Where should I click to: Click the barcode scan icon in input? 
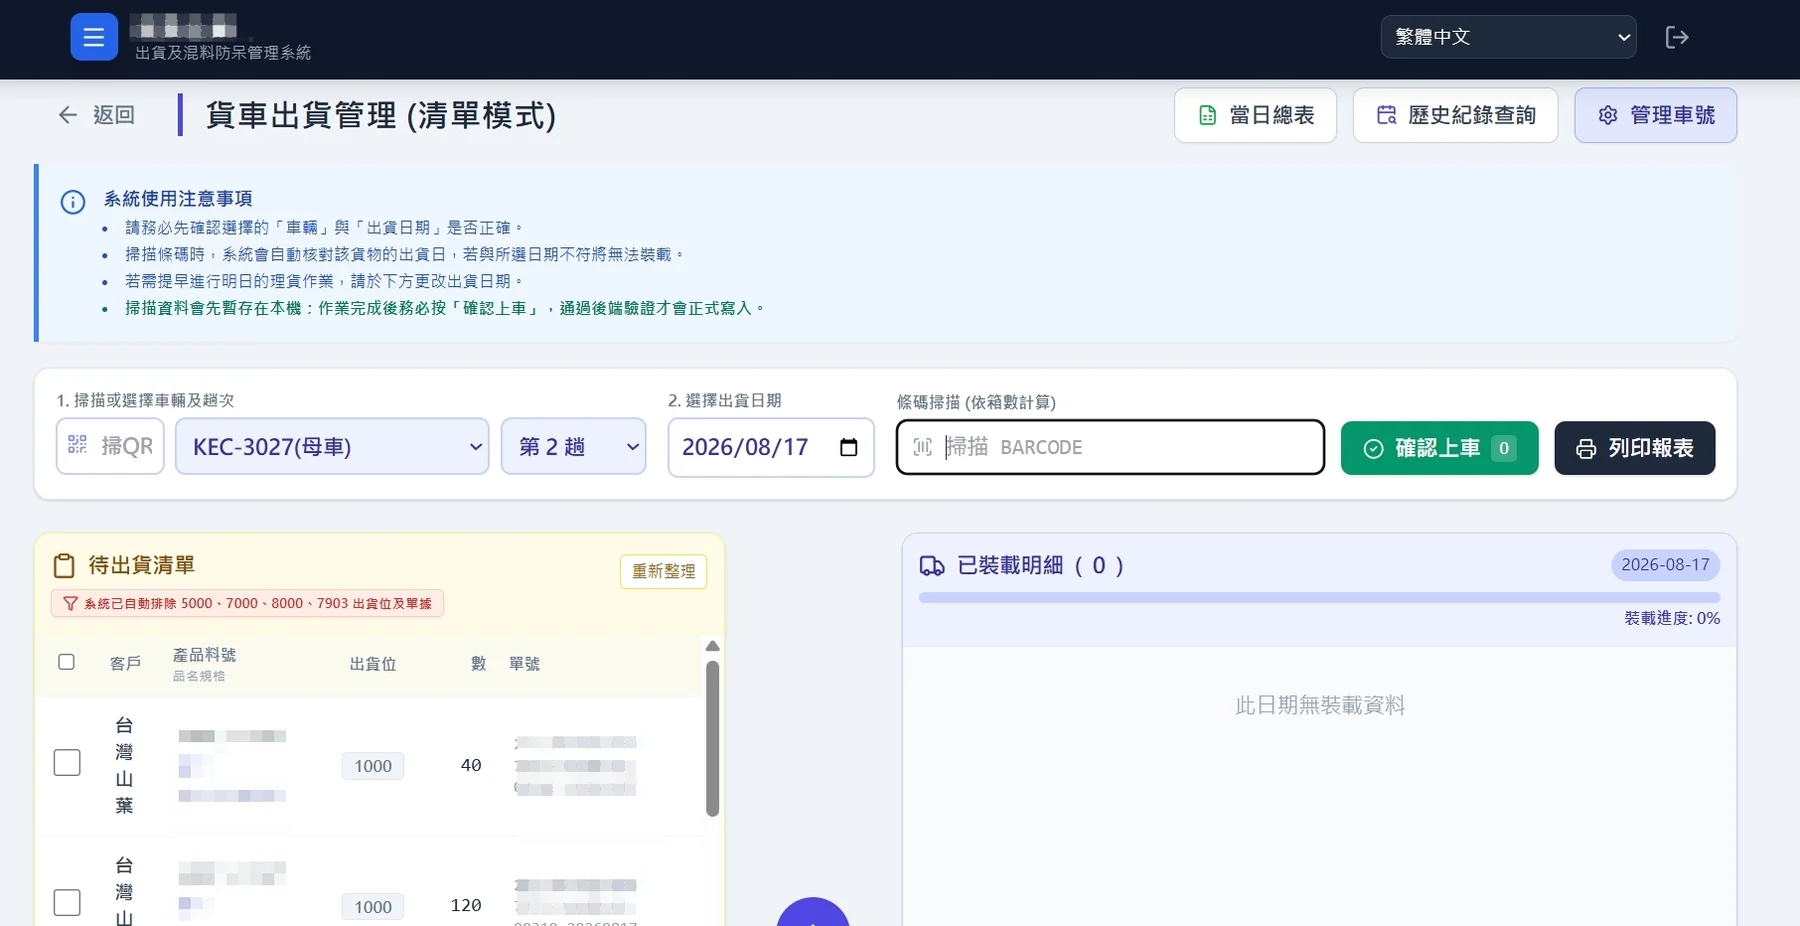pos(922,447)
